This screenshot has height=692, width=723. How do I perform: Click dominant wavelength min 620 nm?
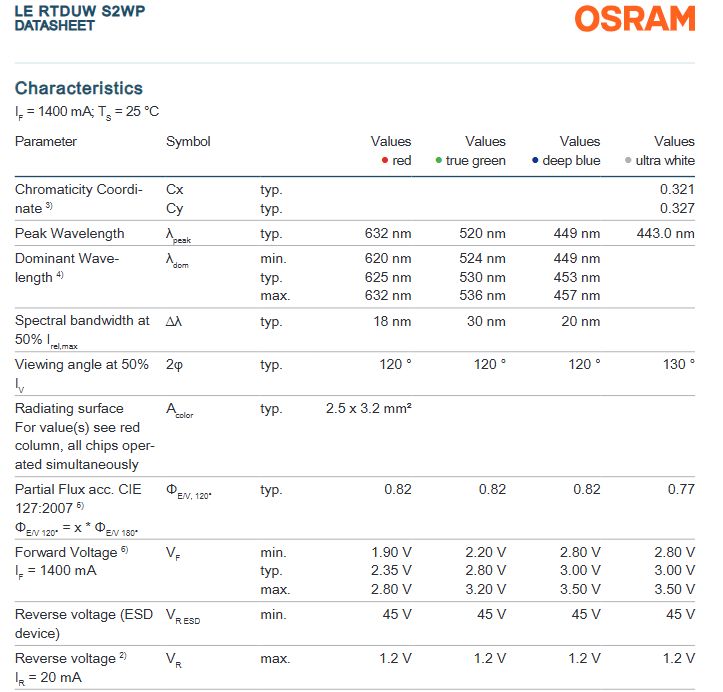pyautogui.click(x=388, y=258)
